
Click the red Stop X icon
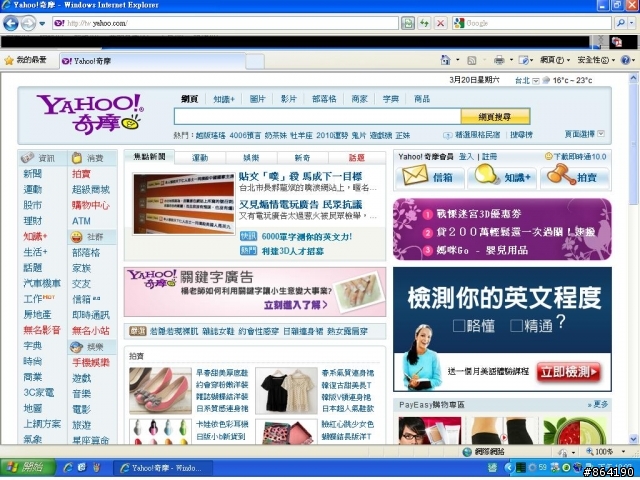click(440, 23)
